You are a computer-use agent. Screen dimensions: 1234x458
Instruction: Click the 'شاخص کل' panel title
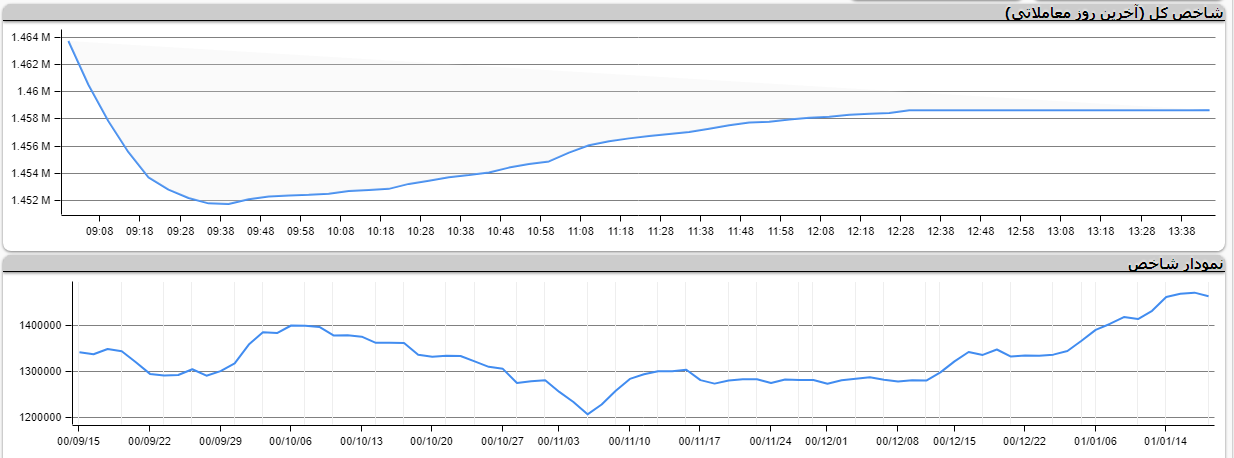click(x=1113, y=13)
